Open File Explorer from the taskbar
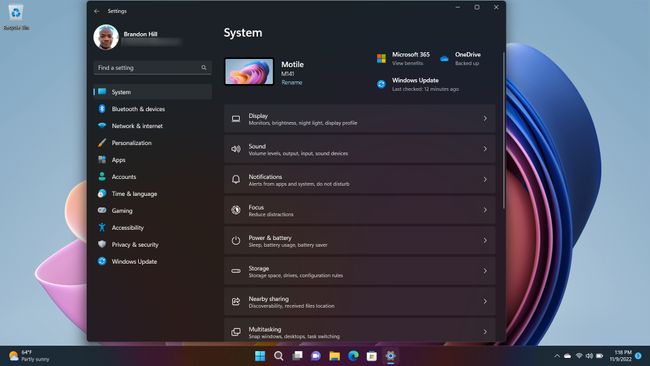This screenshot has height=366, width=650. pyautogui.click(x=335, y=356)
